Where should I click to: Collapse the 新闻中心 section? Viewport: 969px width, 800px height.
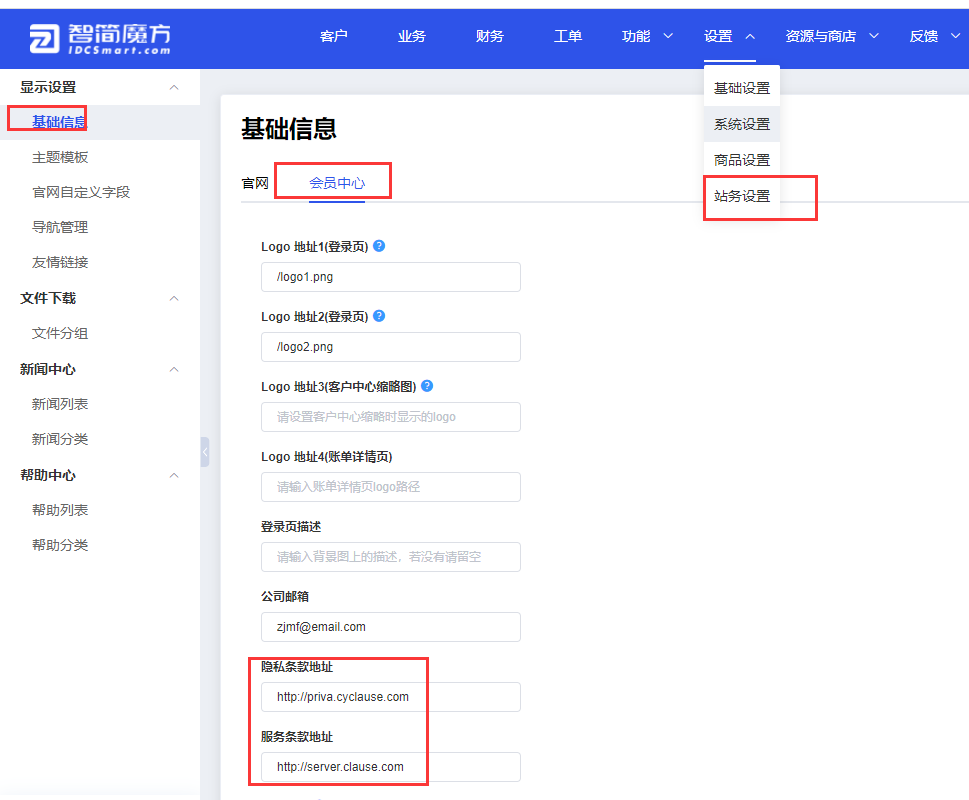174,369
